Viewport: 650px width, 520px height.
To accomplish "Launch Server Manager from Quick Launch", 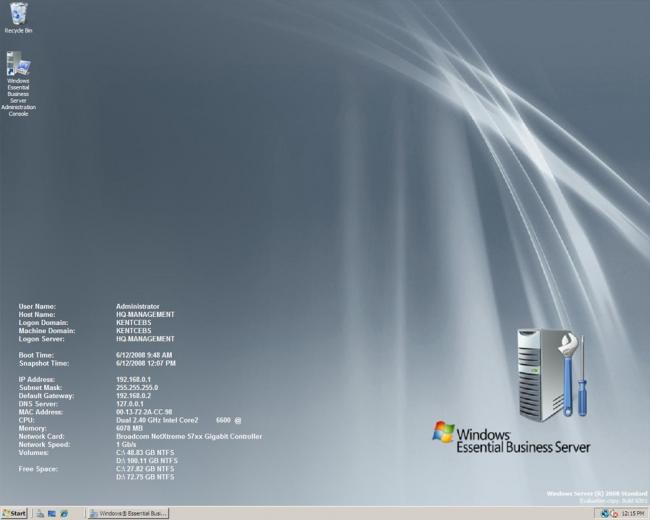I will pyautogui.click(x=40, y=514).
